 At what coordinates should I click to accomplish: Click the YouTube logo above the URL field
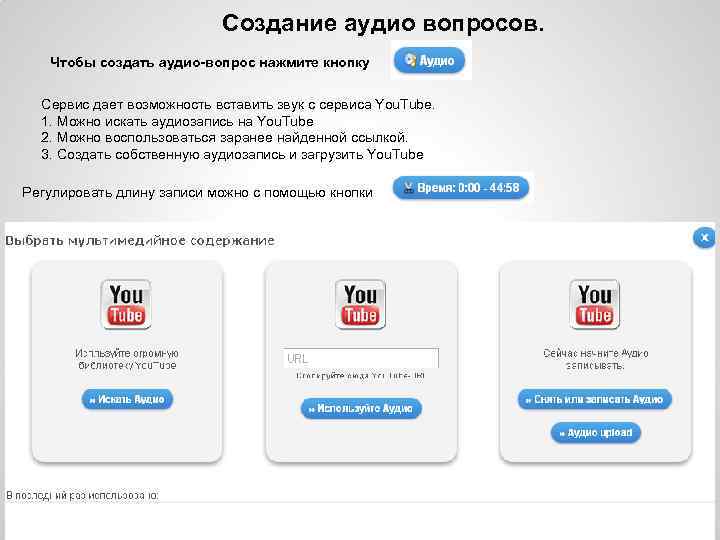(x=360, y=304)
